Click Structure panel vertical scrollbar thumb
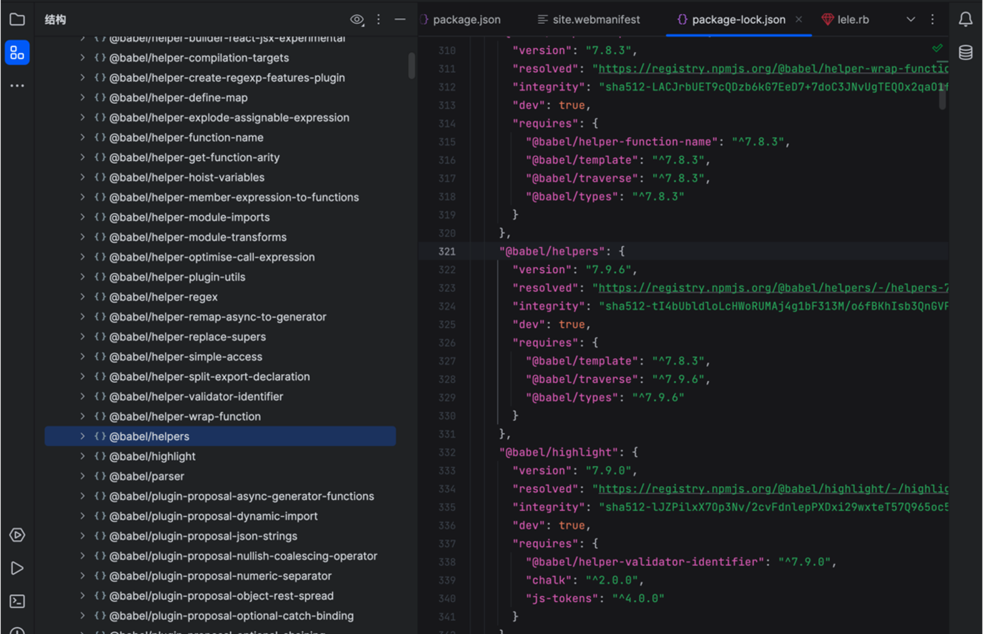The image size is (983, 634). click(411, 65)
